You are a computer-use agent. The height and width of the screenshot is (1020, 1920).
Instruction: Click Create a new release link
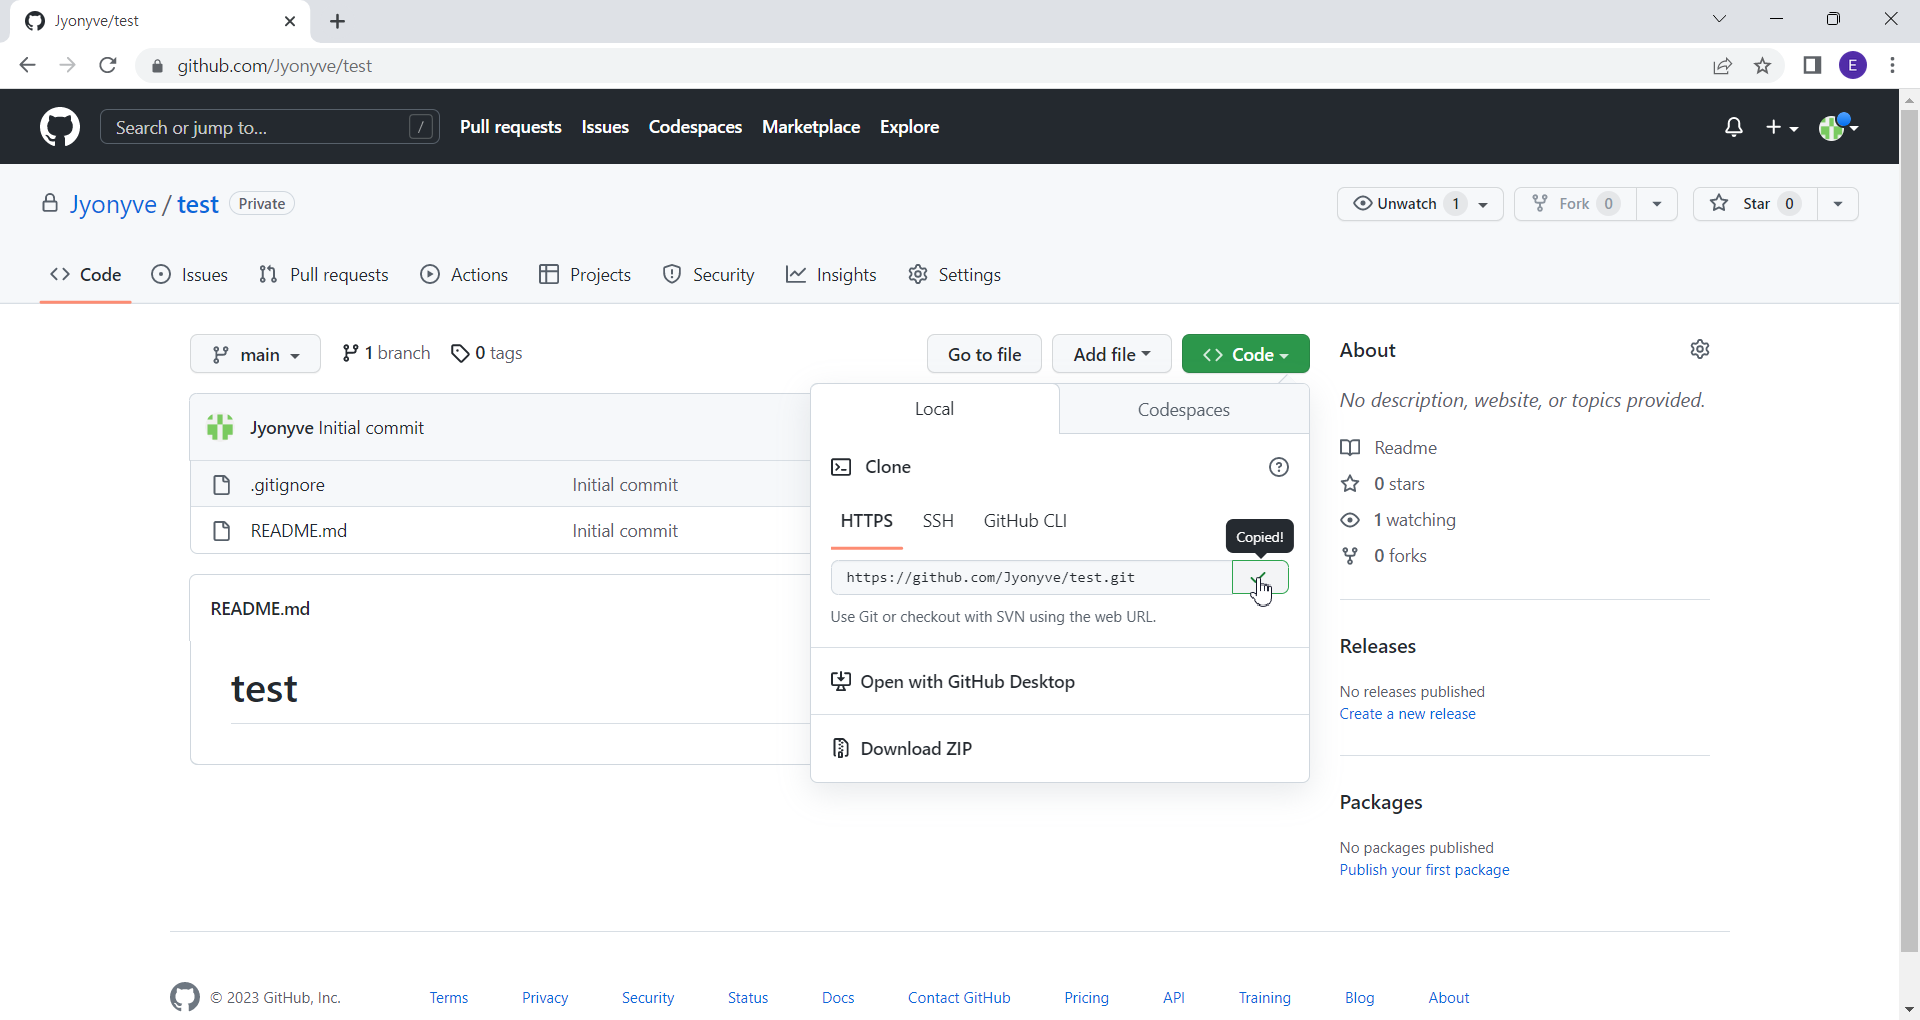(1407, 714)
